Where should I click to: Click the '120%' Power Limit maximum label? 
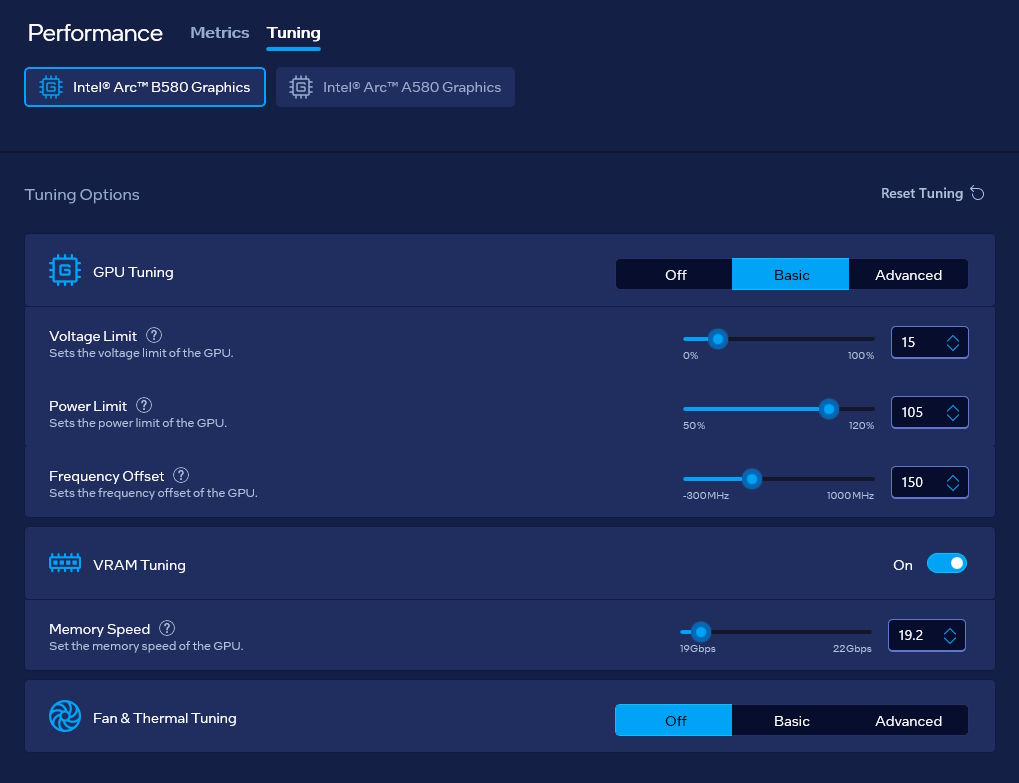pos(861,426)
